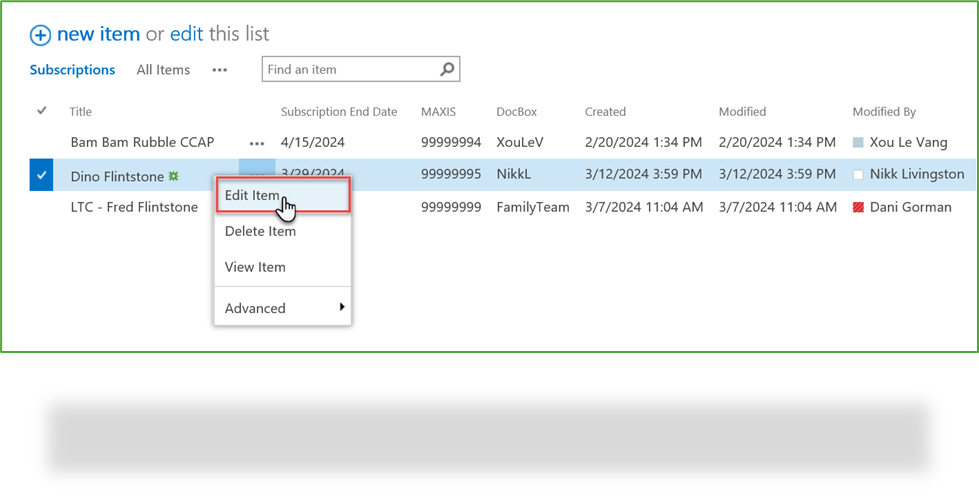
Task: Sort by the Modified column header
Action: pos(742,112)
